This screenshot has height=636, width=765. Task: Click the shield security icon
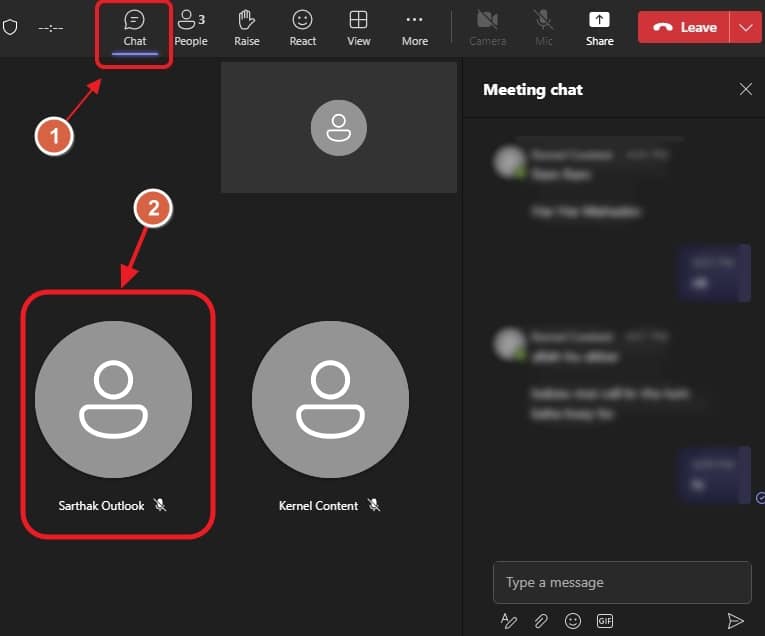10,27
